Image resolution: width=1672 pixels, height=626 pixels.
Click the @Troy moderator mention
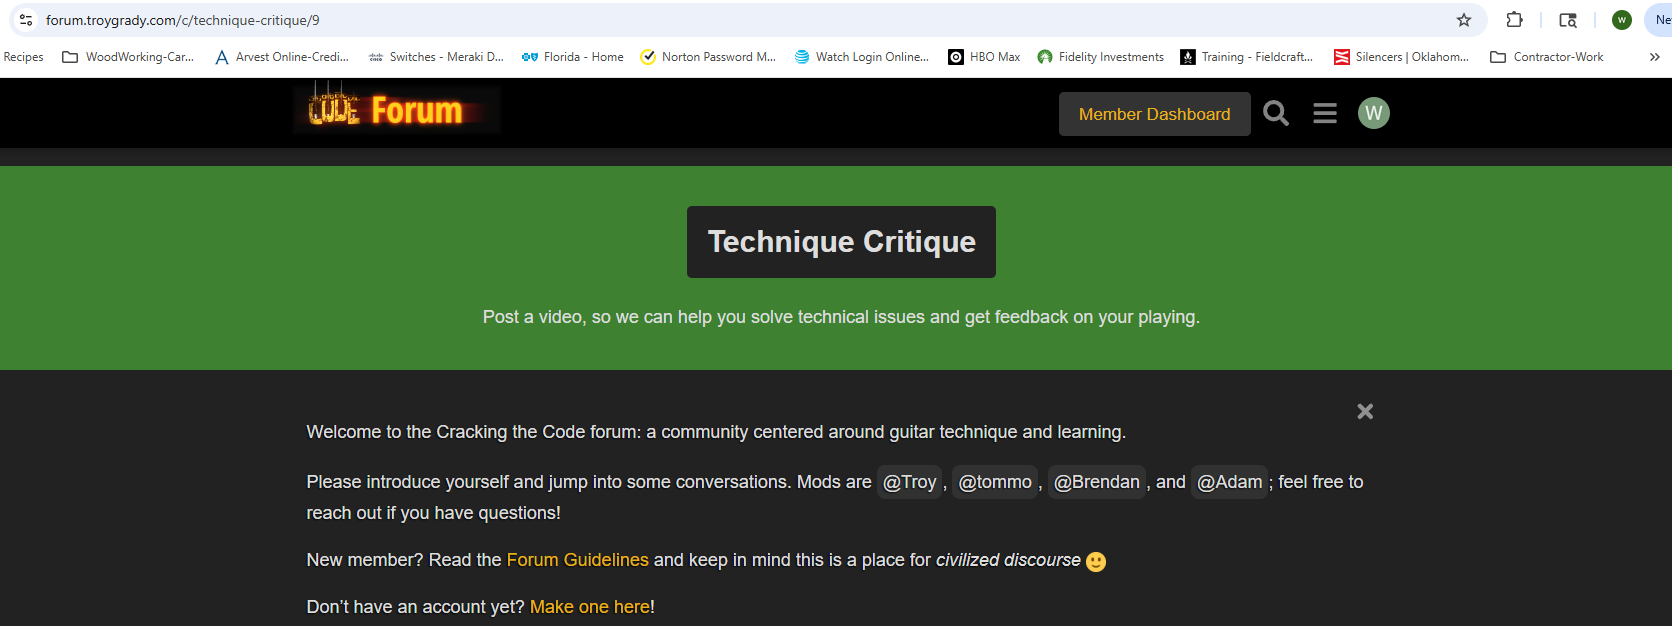coord(909,482)
